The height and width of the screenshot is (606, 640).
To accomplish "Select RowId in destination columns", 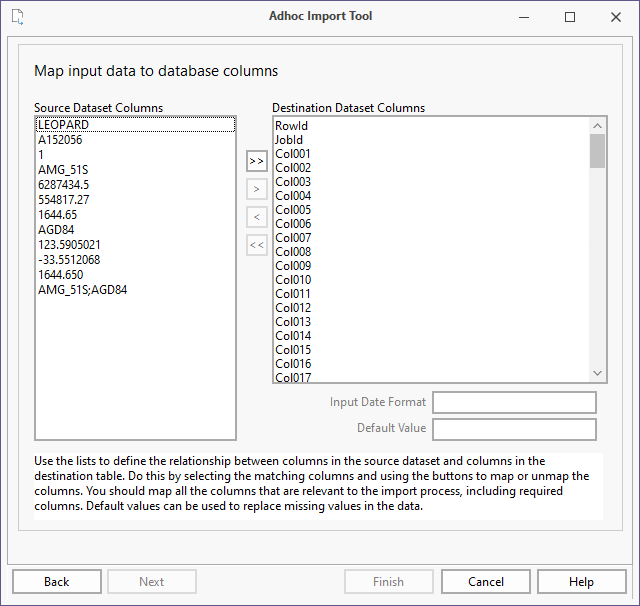I will click(291, 126).
